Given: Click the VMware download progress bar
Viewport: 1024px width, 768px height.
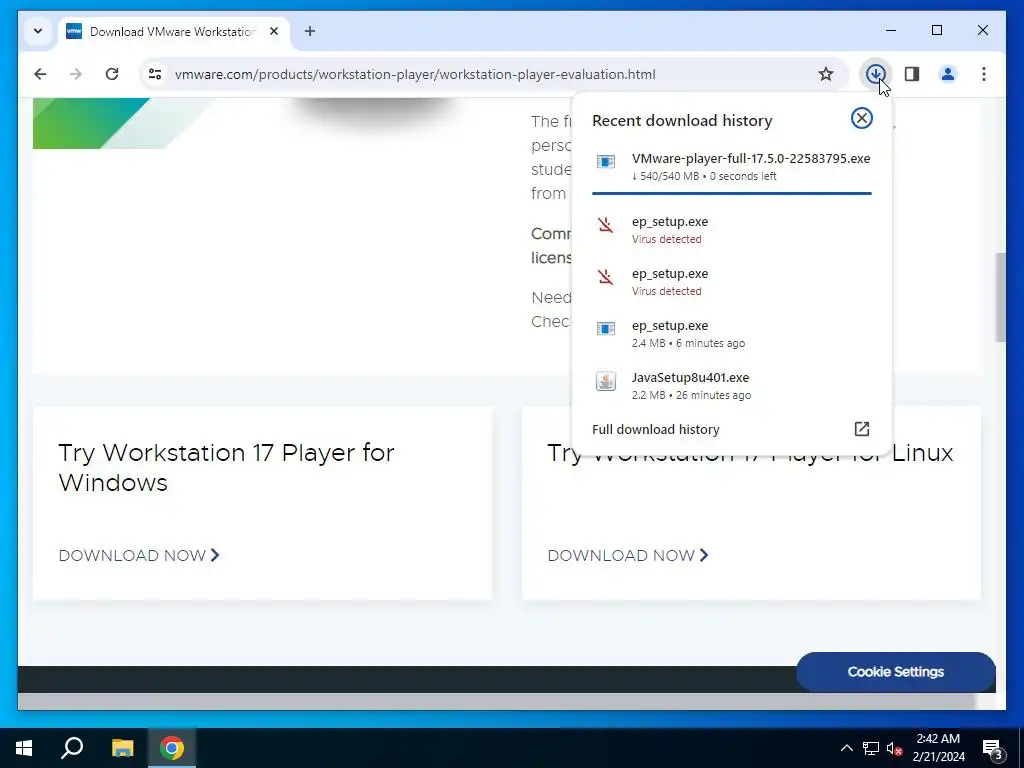Looking at the screenshot, I should (731, 193).
